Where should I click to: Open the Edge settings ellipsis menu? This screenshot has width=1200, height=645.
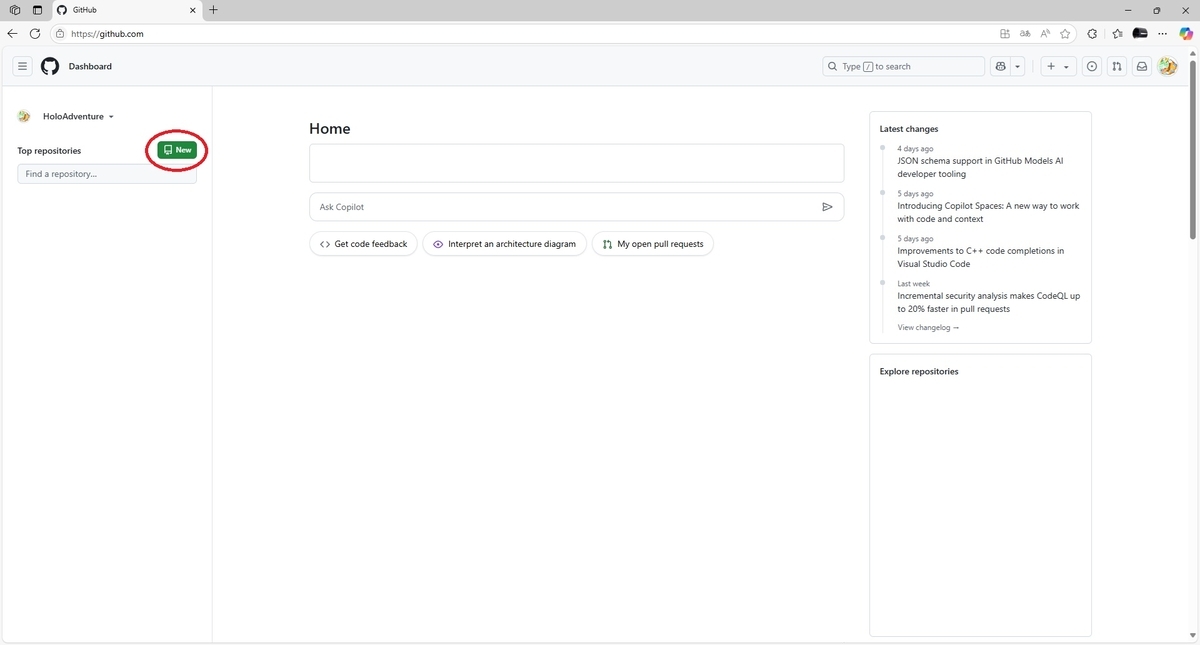point(1162,33)
